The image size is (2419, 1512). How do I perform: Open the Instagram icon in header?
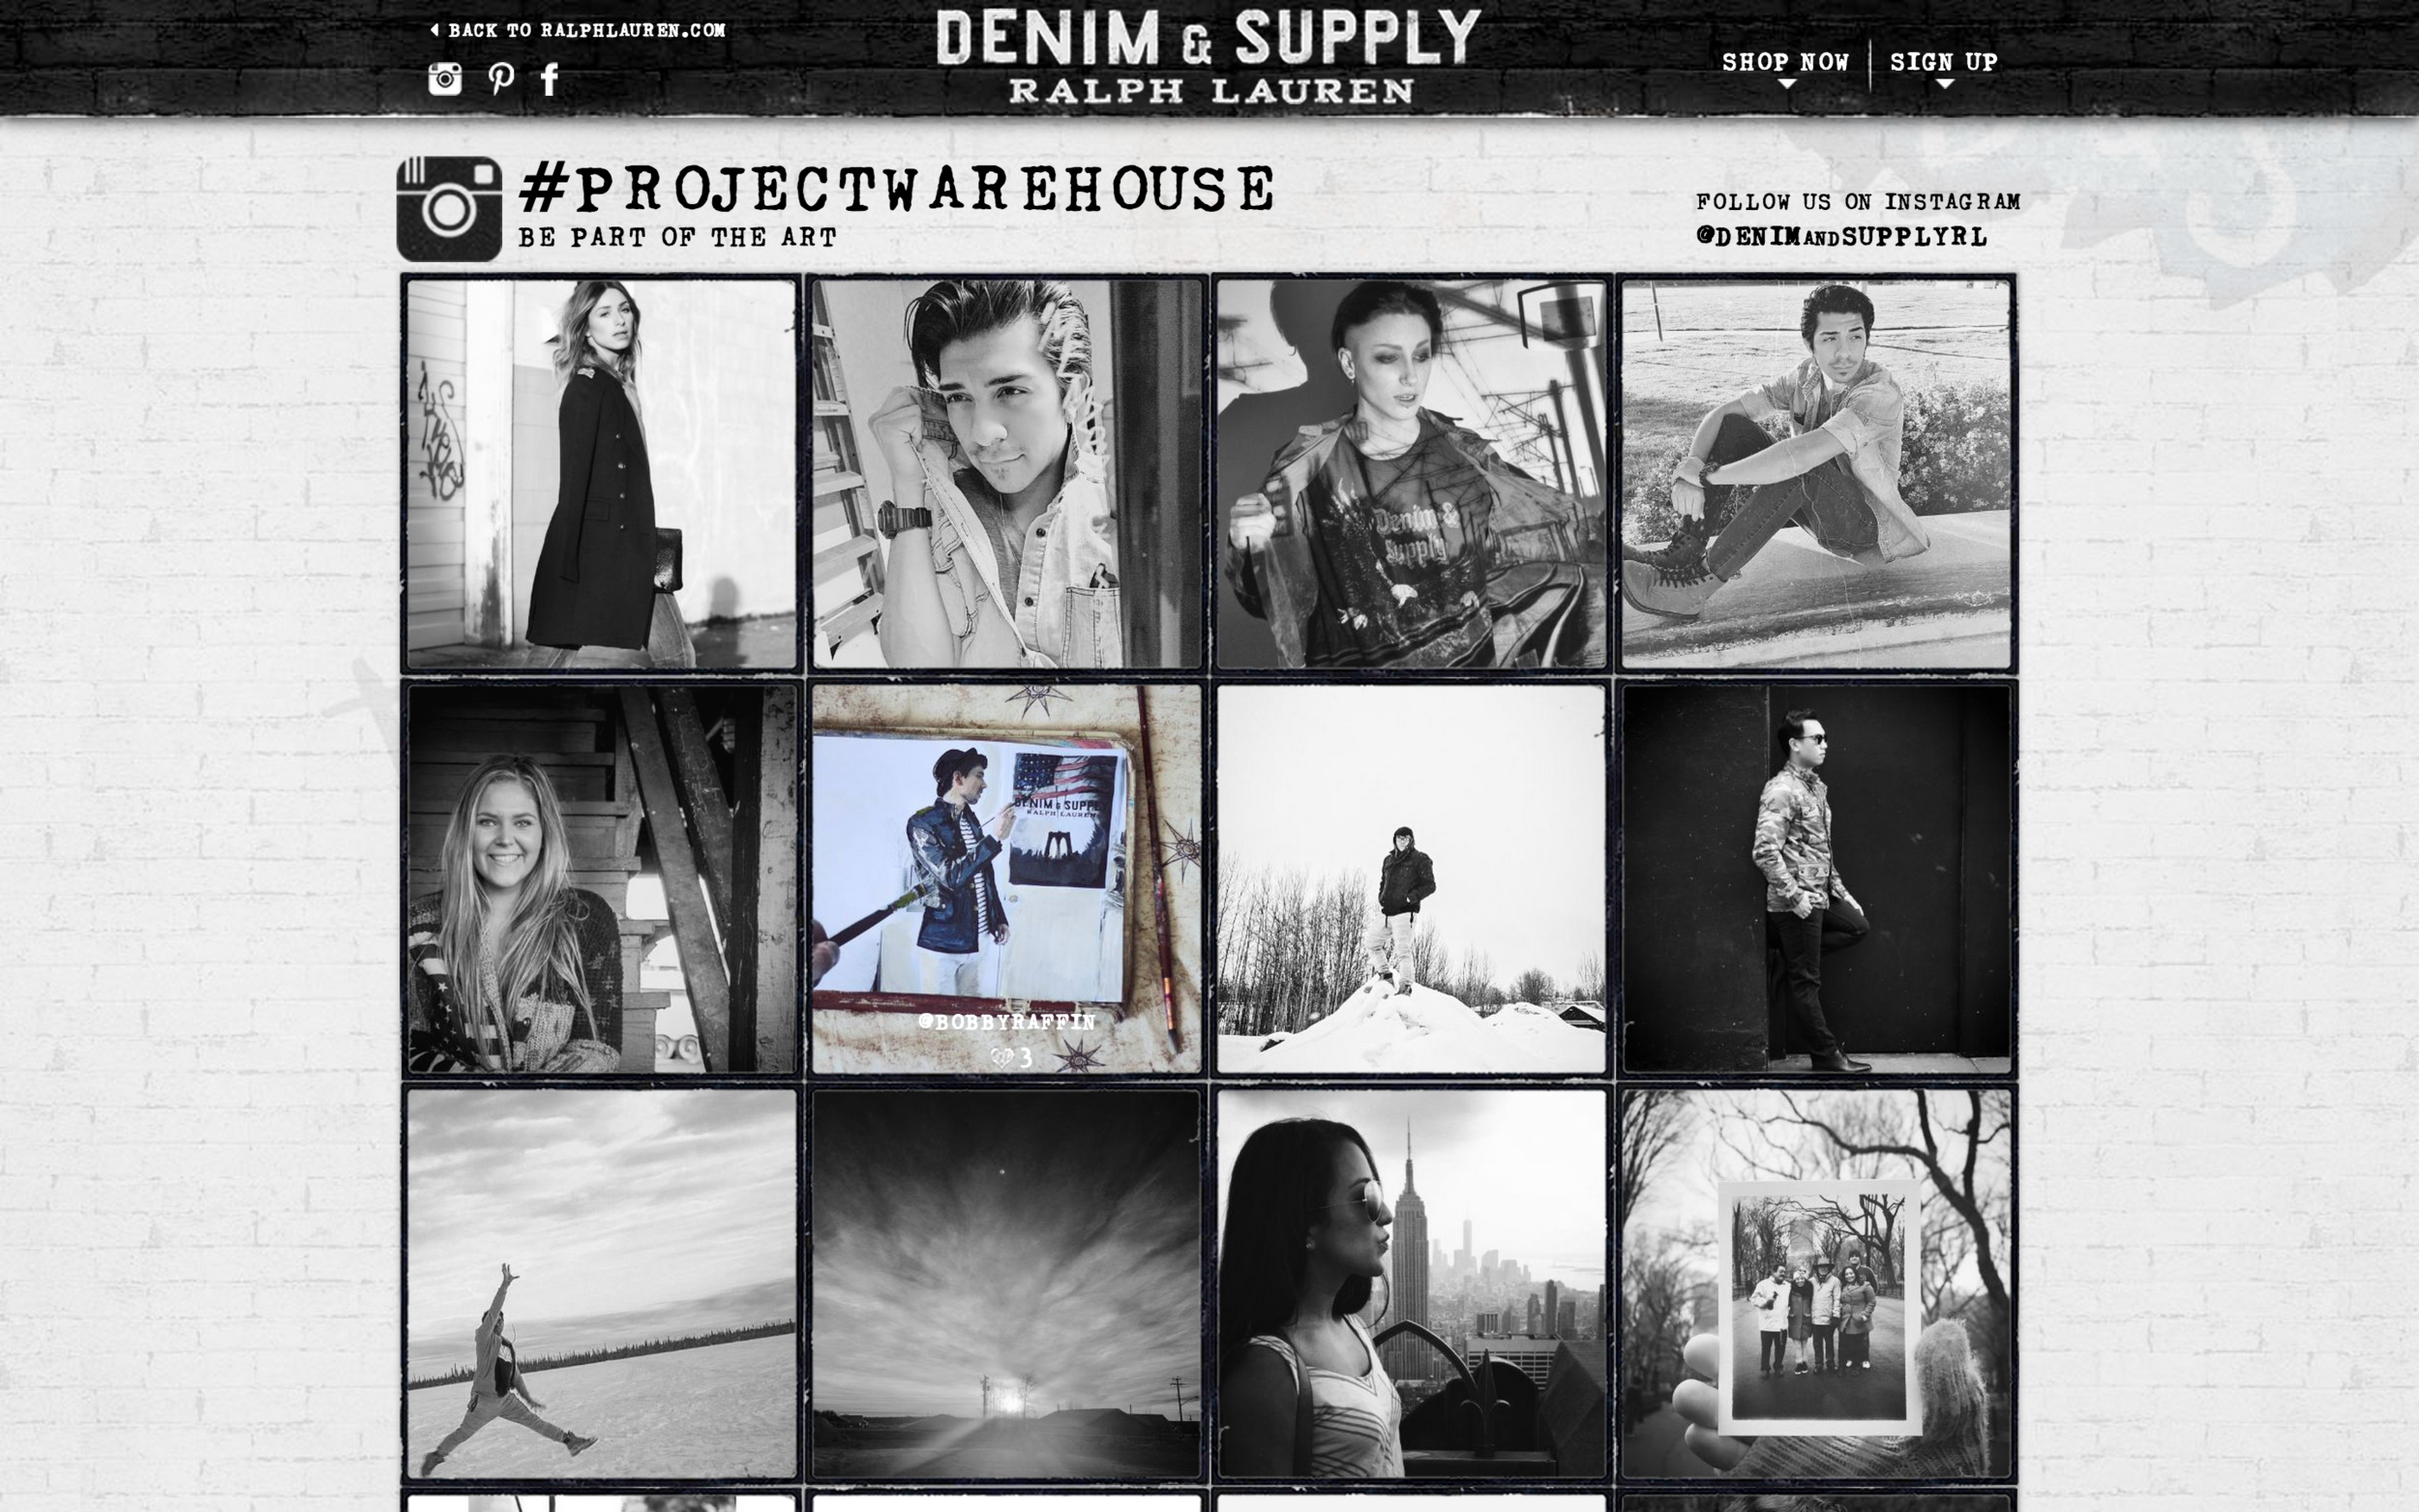(445, 78)
